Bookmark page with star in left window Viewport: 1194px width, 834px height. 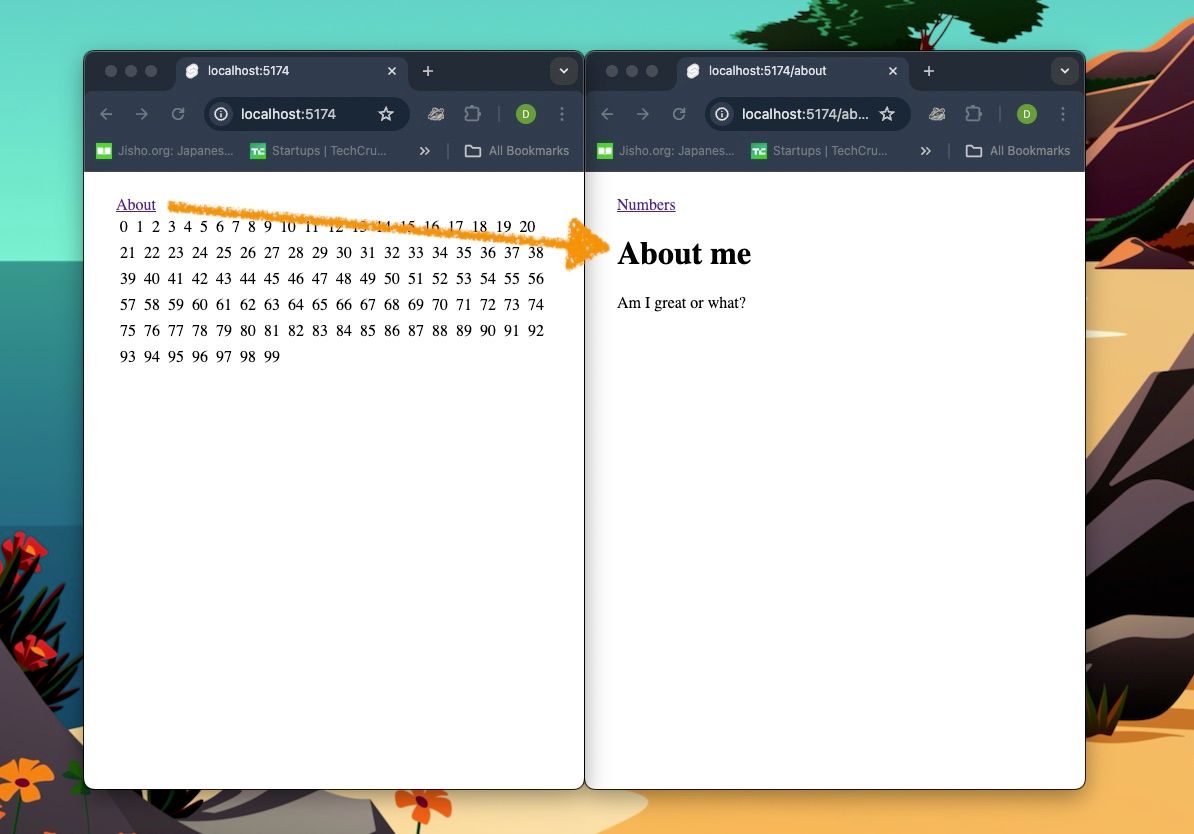click(x=386, y=114)
